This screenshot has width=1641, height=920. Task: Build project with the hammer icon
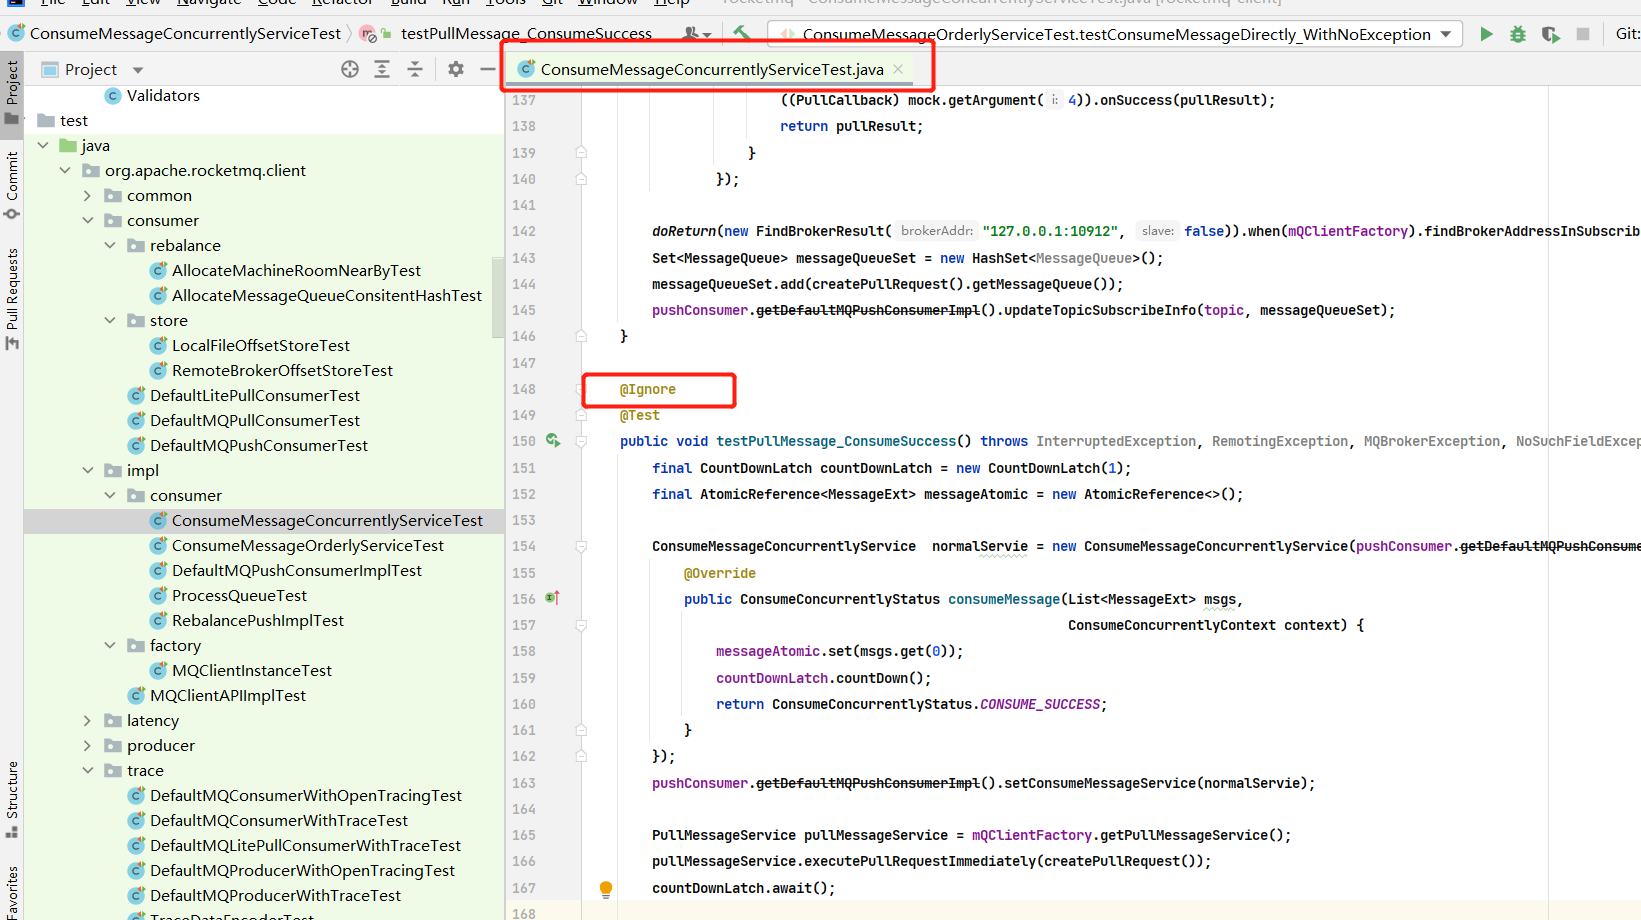tap(742, 33)
